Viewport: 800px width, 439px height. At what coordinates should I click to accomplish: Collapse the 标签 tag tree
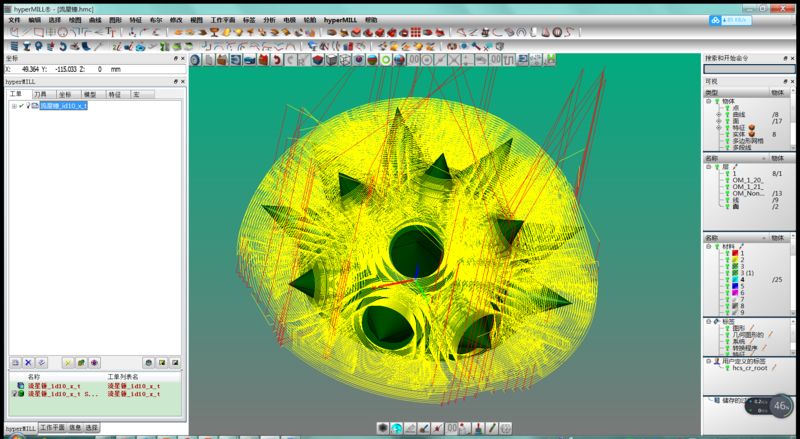(709, 322)
